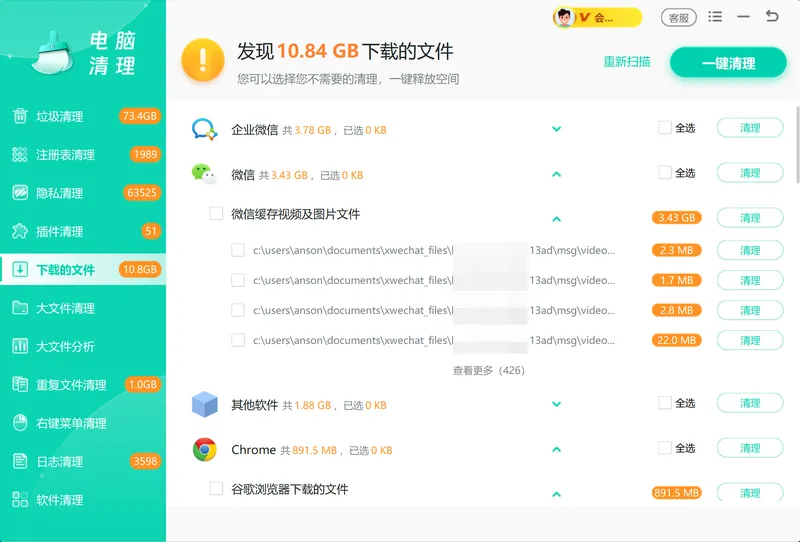Viewport: 800px width, 542px height.
Task: Open the 注册表清理 menu item
Action: [83, 154]
